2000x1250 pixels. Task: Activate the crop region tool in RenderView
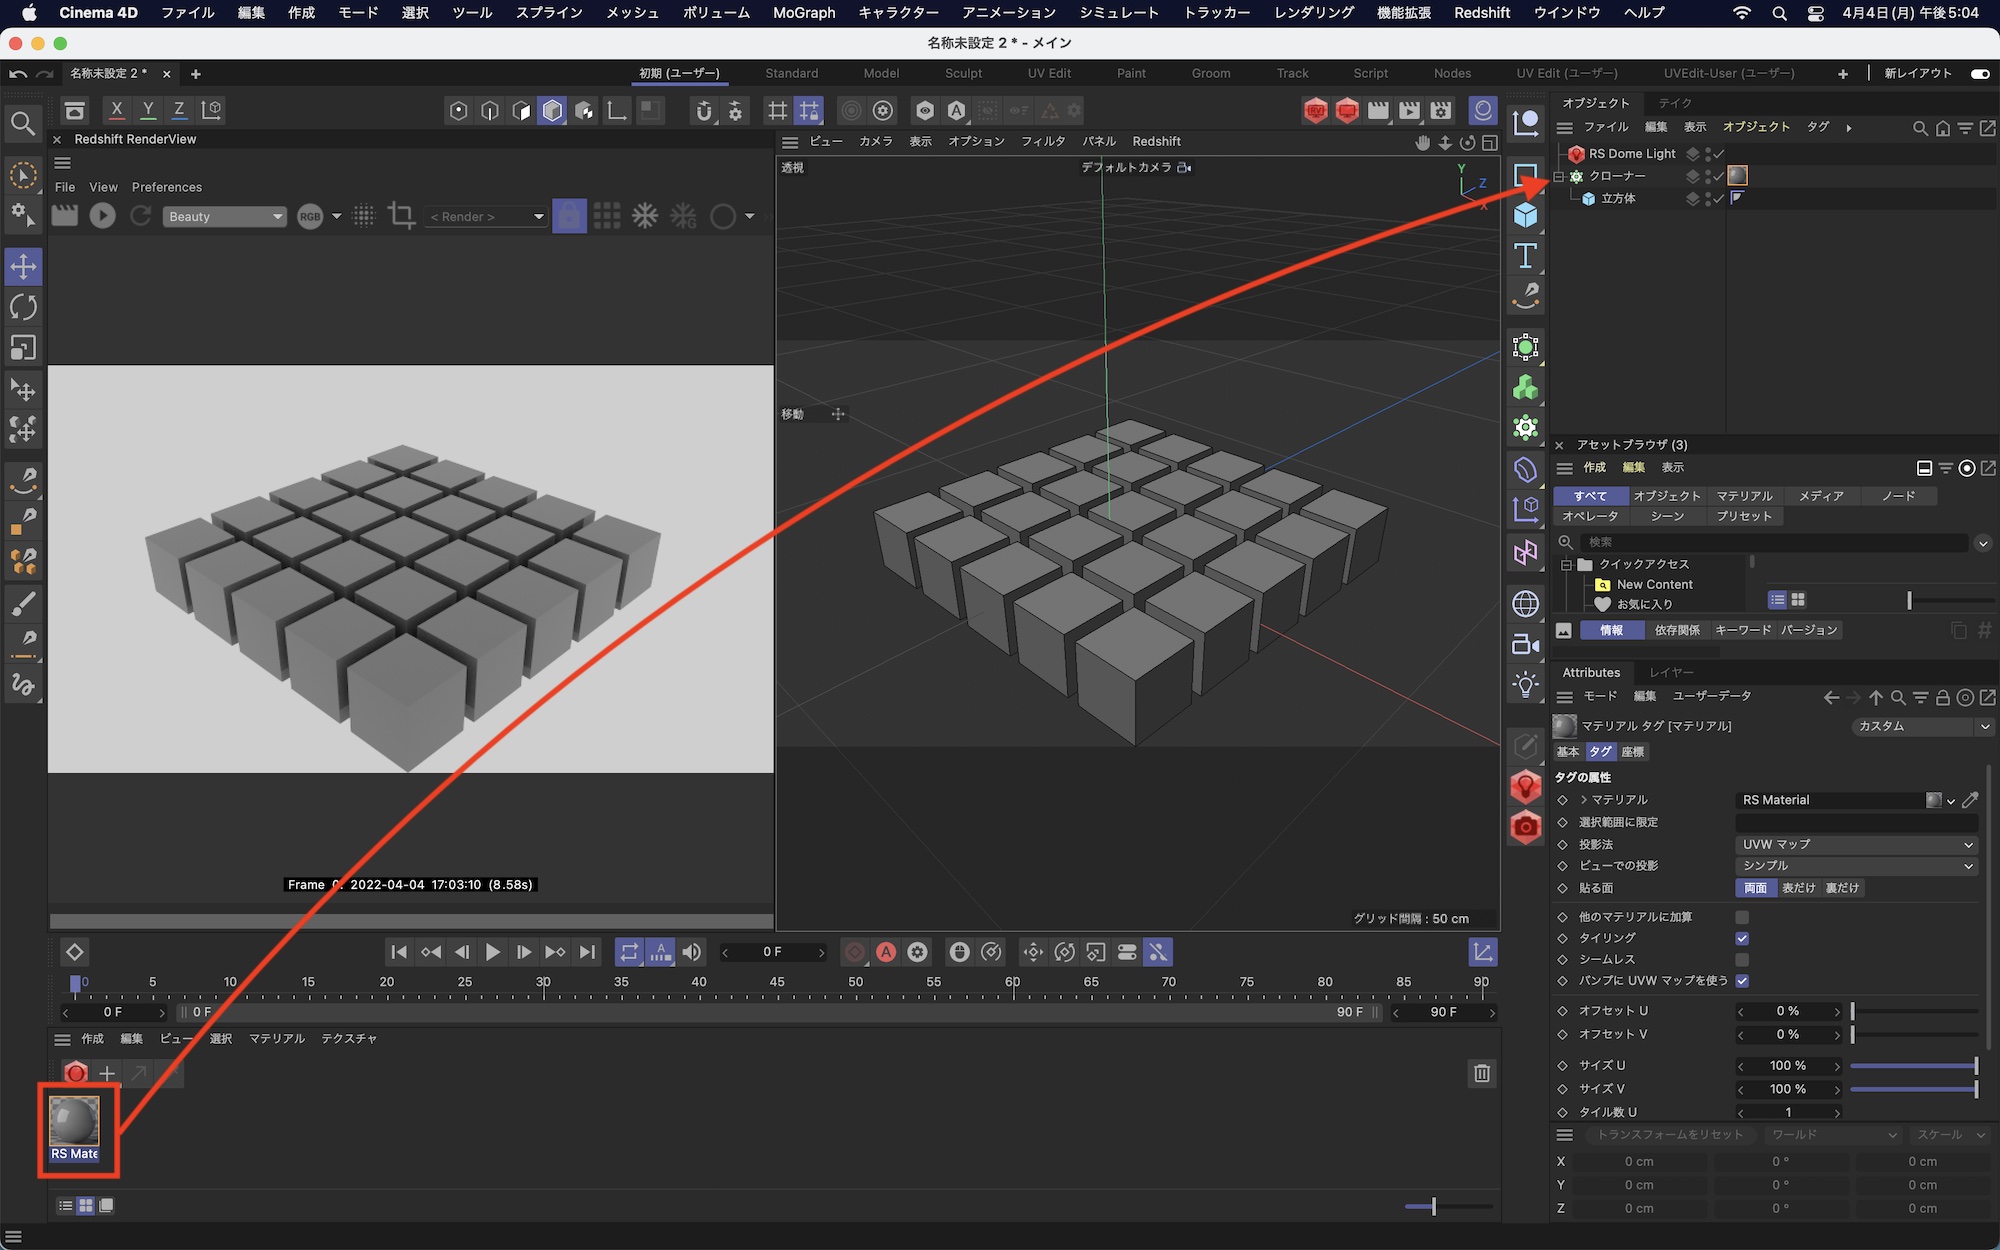pos(400,216)
